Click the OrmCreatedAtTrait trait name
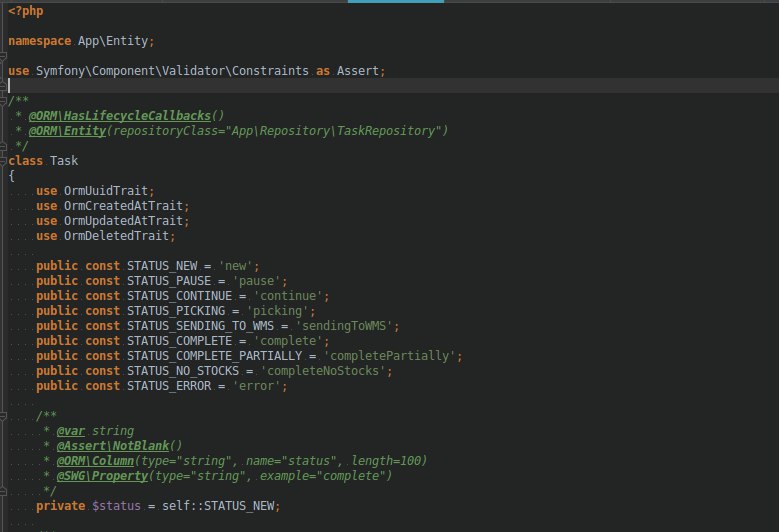 (x=123, y=206)
